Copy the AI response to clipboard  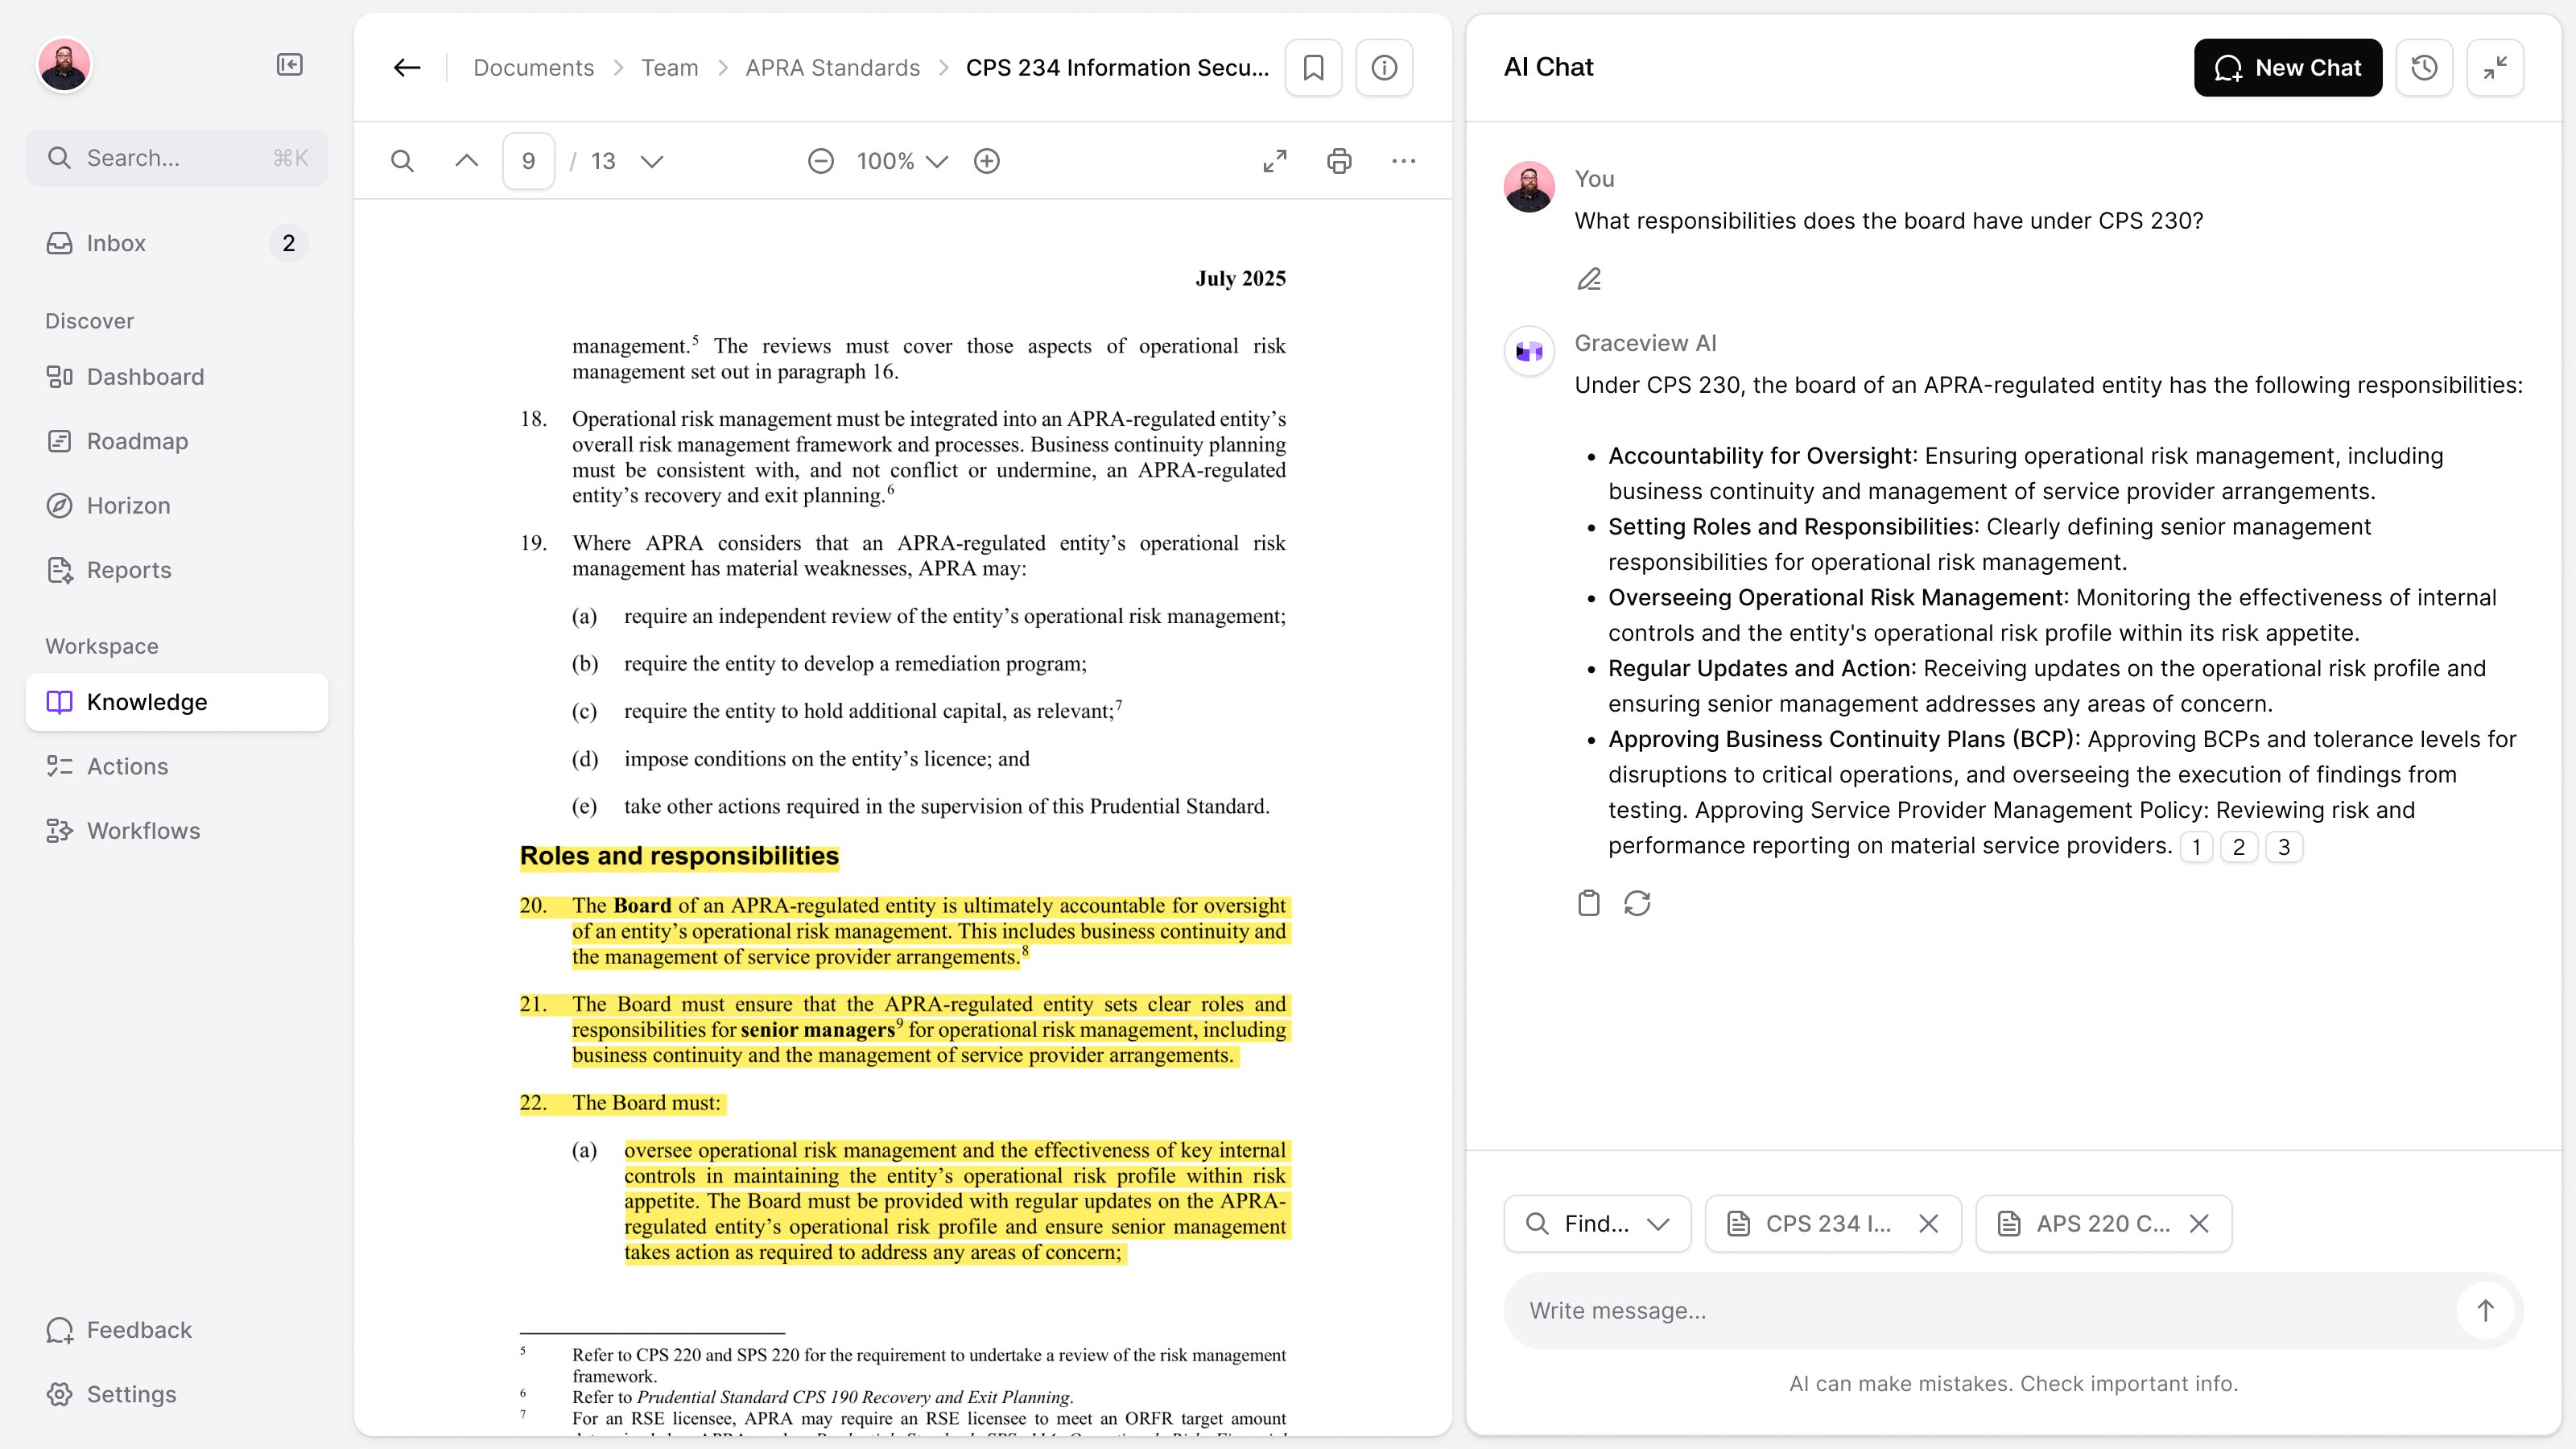click(1588, 903)
